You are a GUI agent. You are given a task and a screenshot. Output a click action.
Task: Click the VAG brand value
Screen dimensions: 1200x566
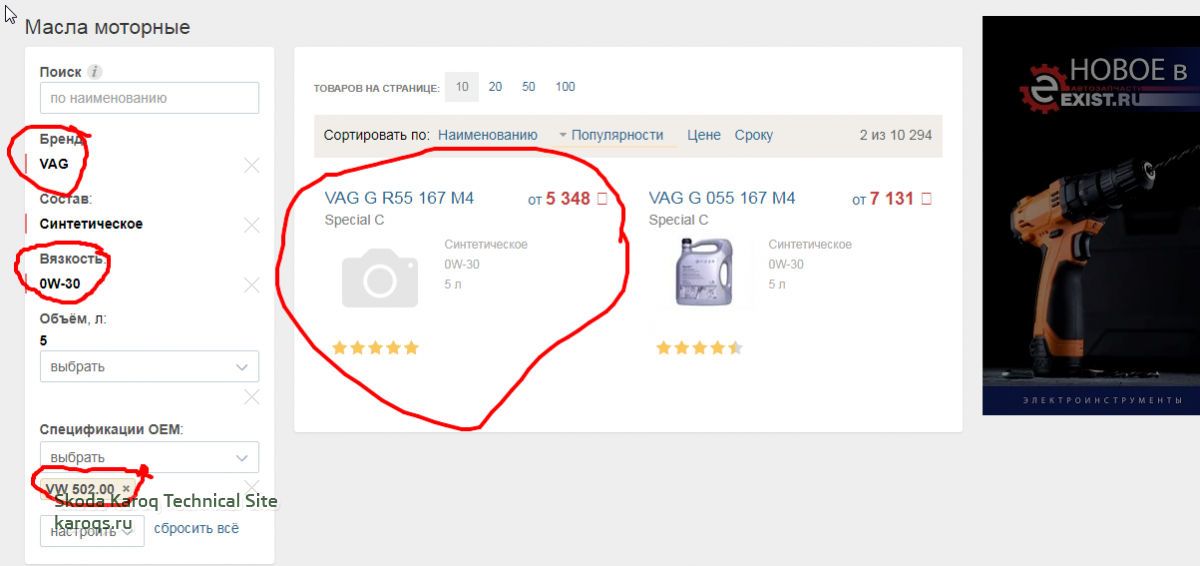pyautogui.click(x=54, y=163)
